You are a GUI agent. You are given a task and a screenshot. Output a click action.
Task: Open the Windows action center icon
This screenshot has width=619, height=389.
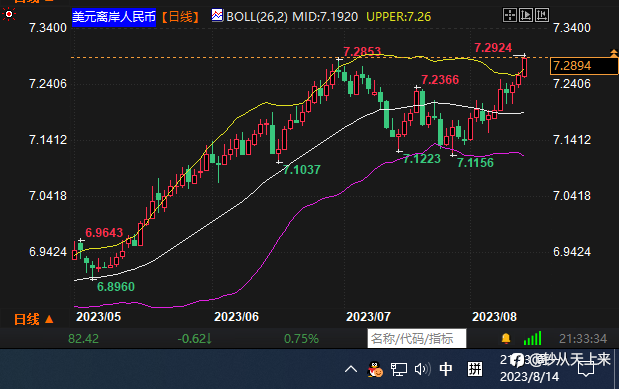(x=586, y=370)
